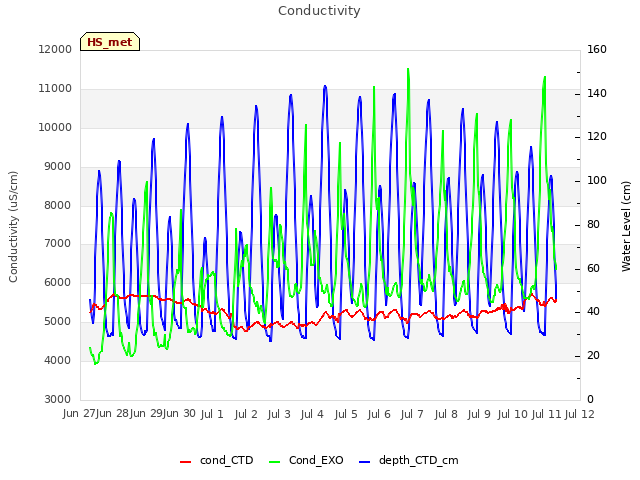Click the Conductivity chart title
Image resolution: width=640 pixels, height=480 pixels.
319,11
